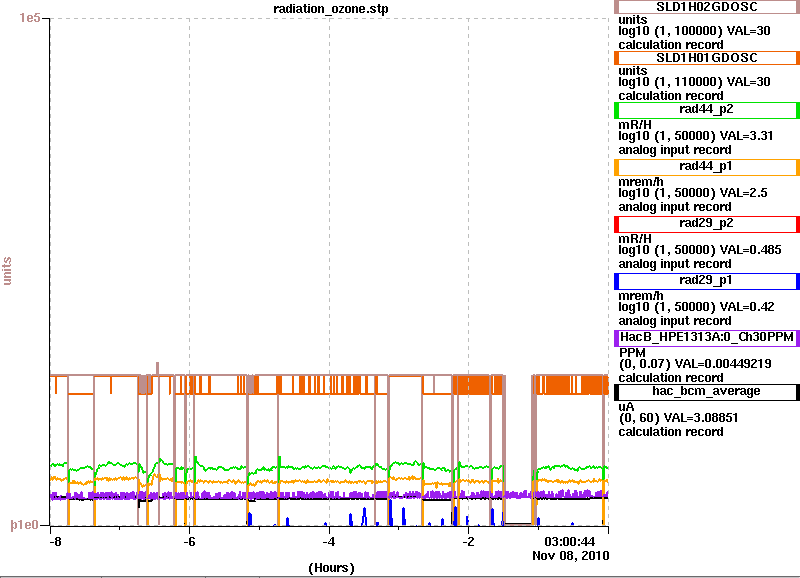Viewport: 800px width, 578px height.
Task: Click 'calculation record' under SLD1H01GDOSC
Action: 671,95
